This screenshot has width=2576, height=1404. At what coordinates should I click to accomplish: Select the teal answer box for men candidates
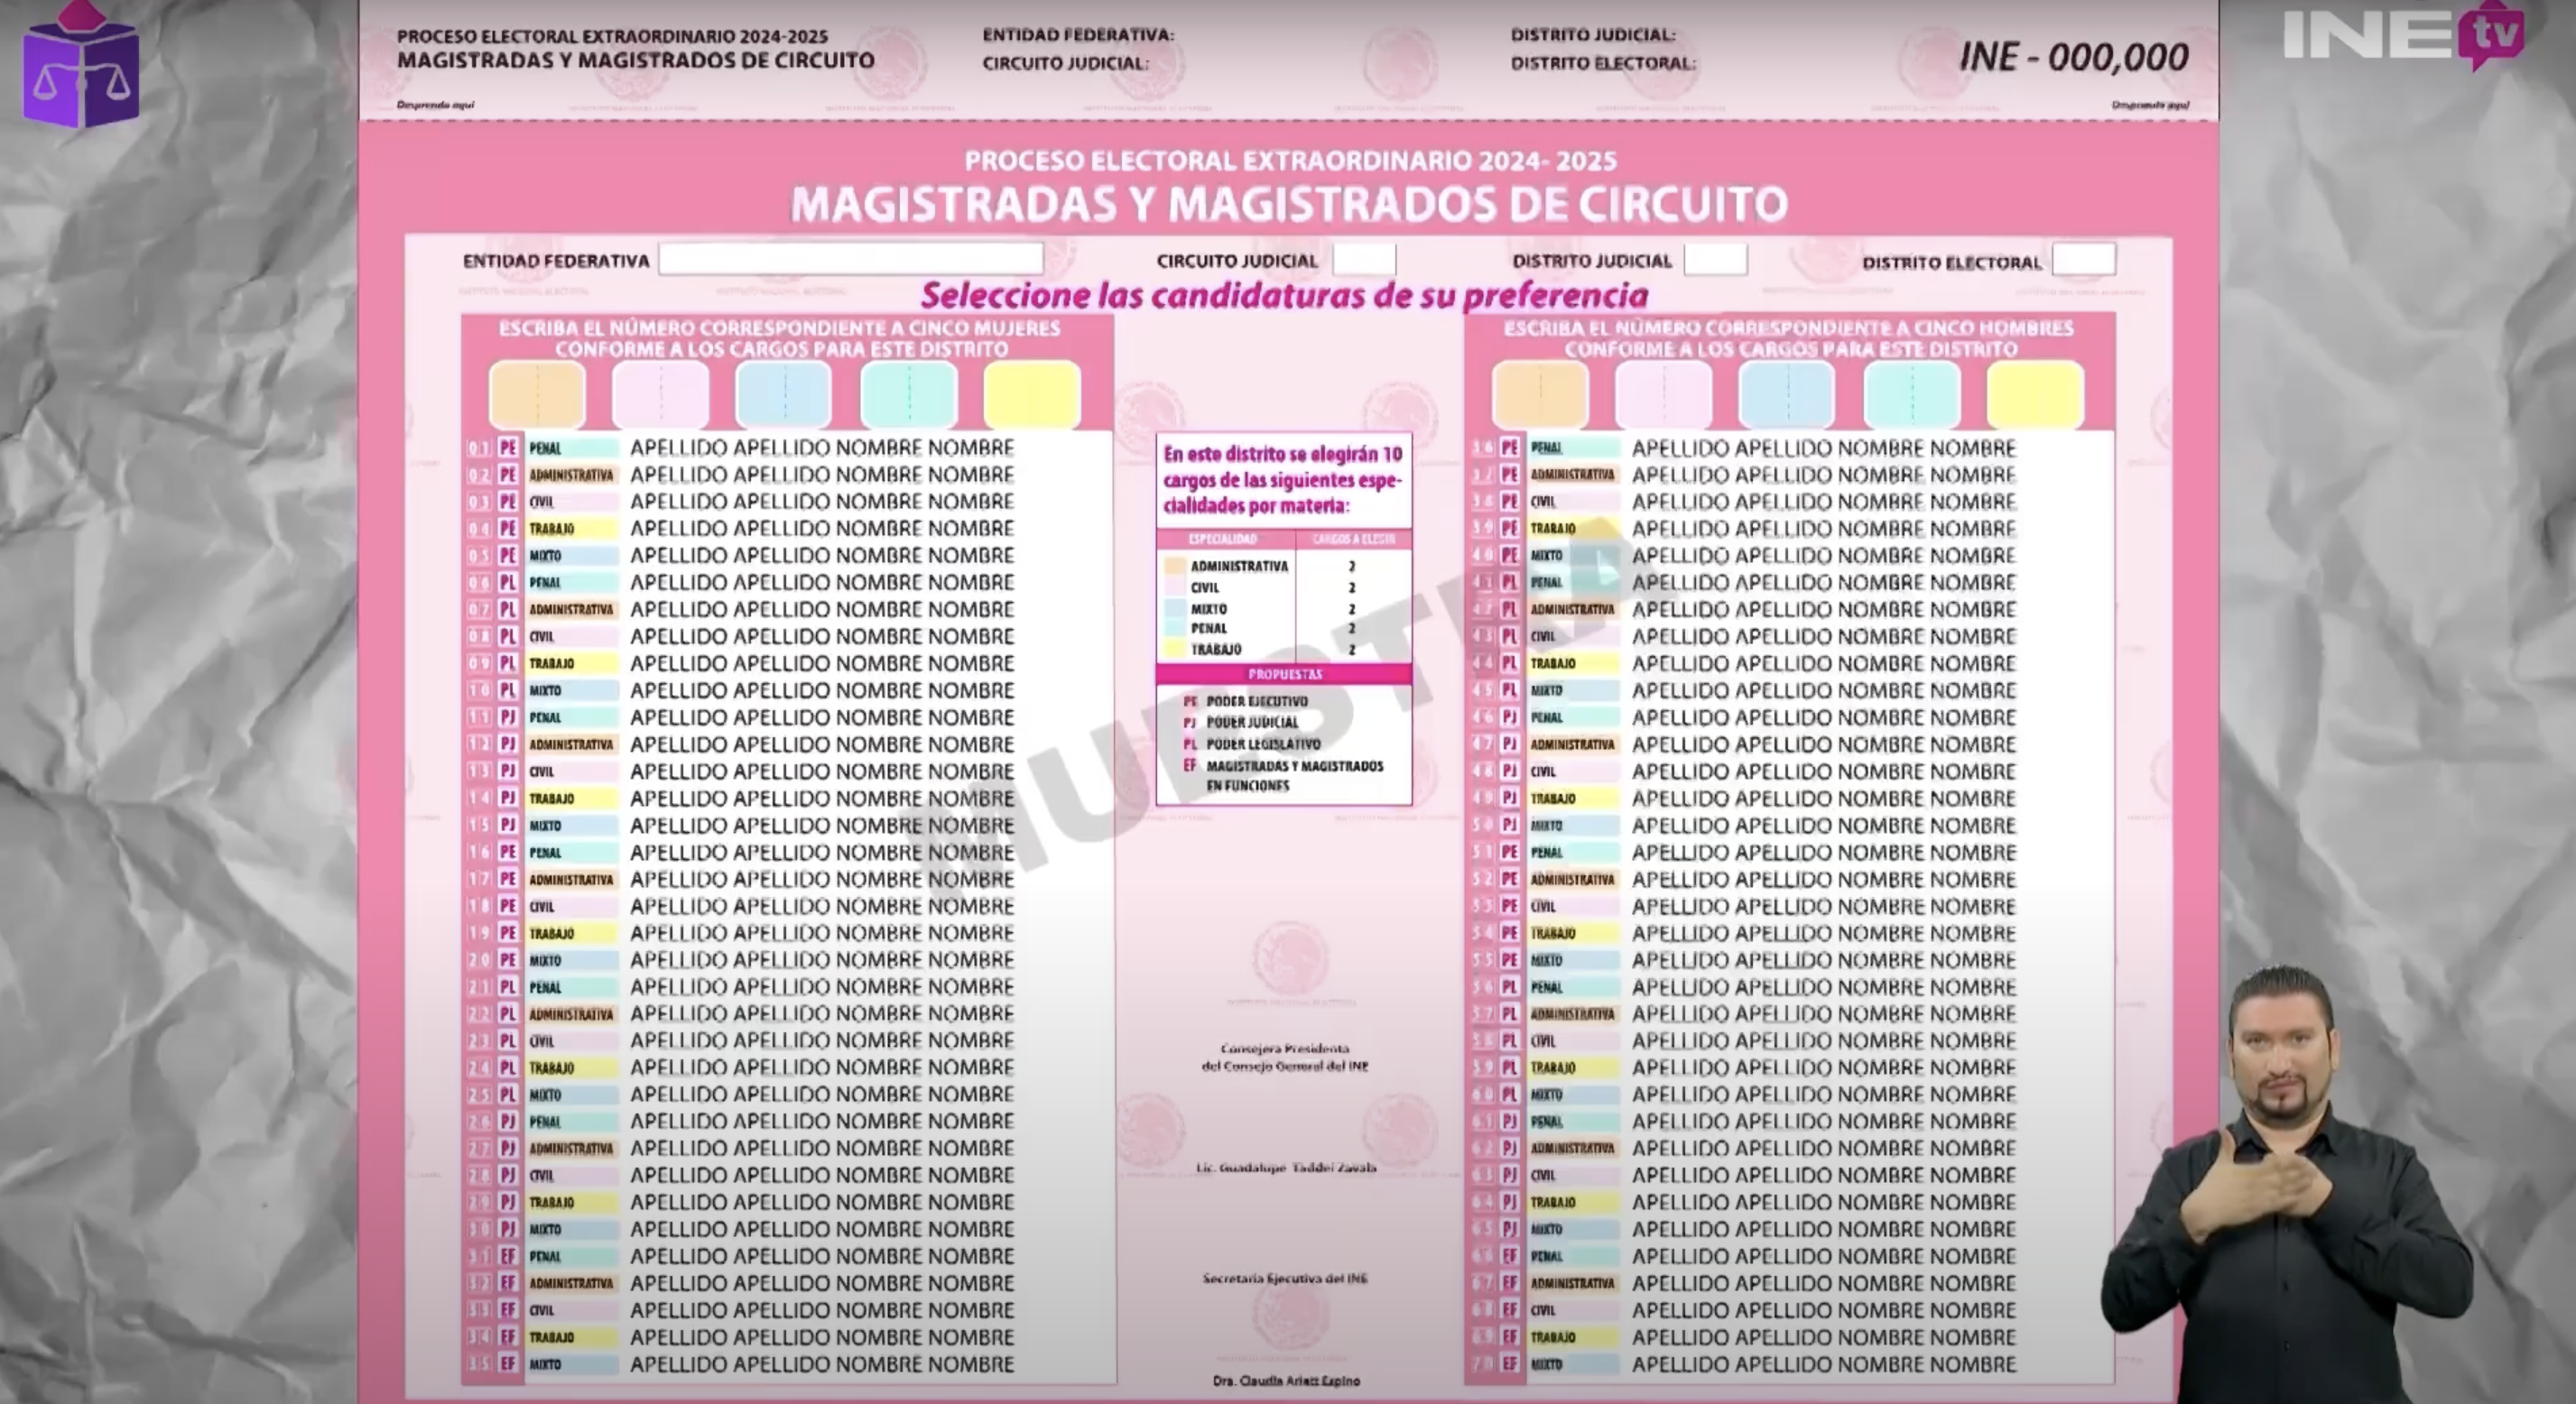point(1912,394)
